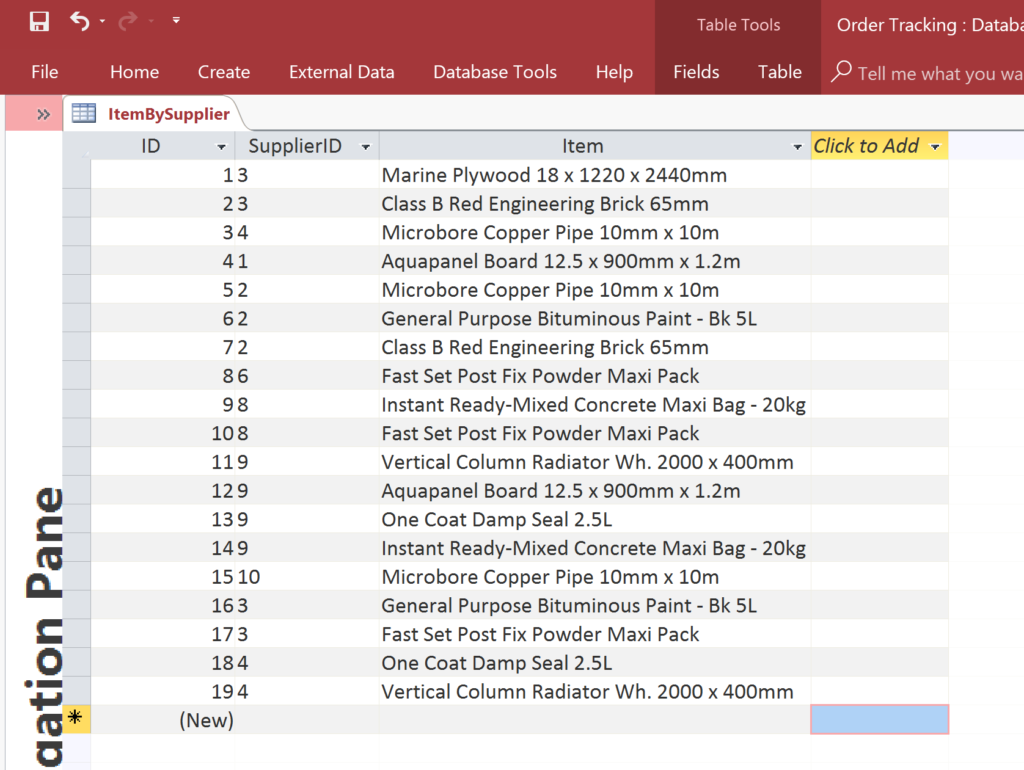Click the (New) ID cell

tap(163, 720)
